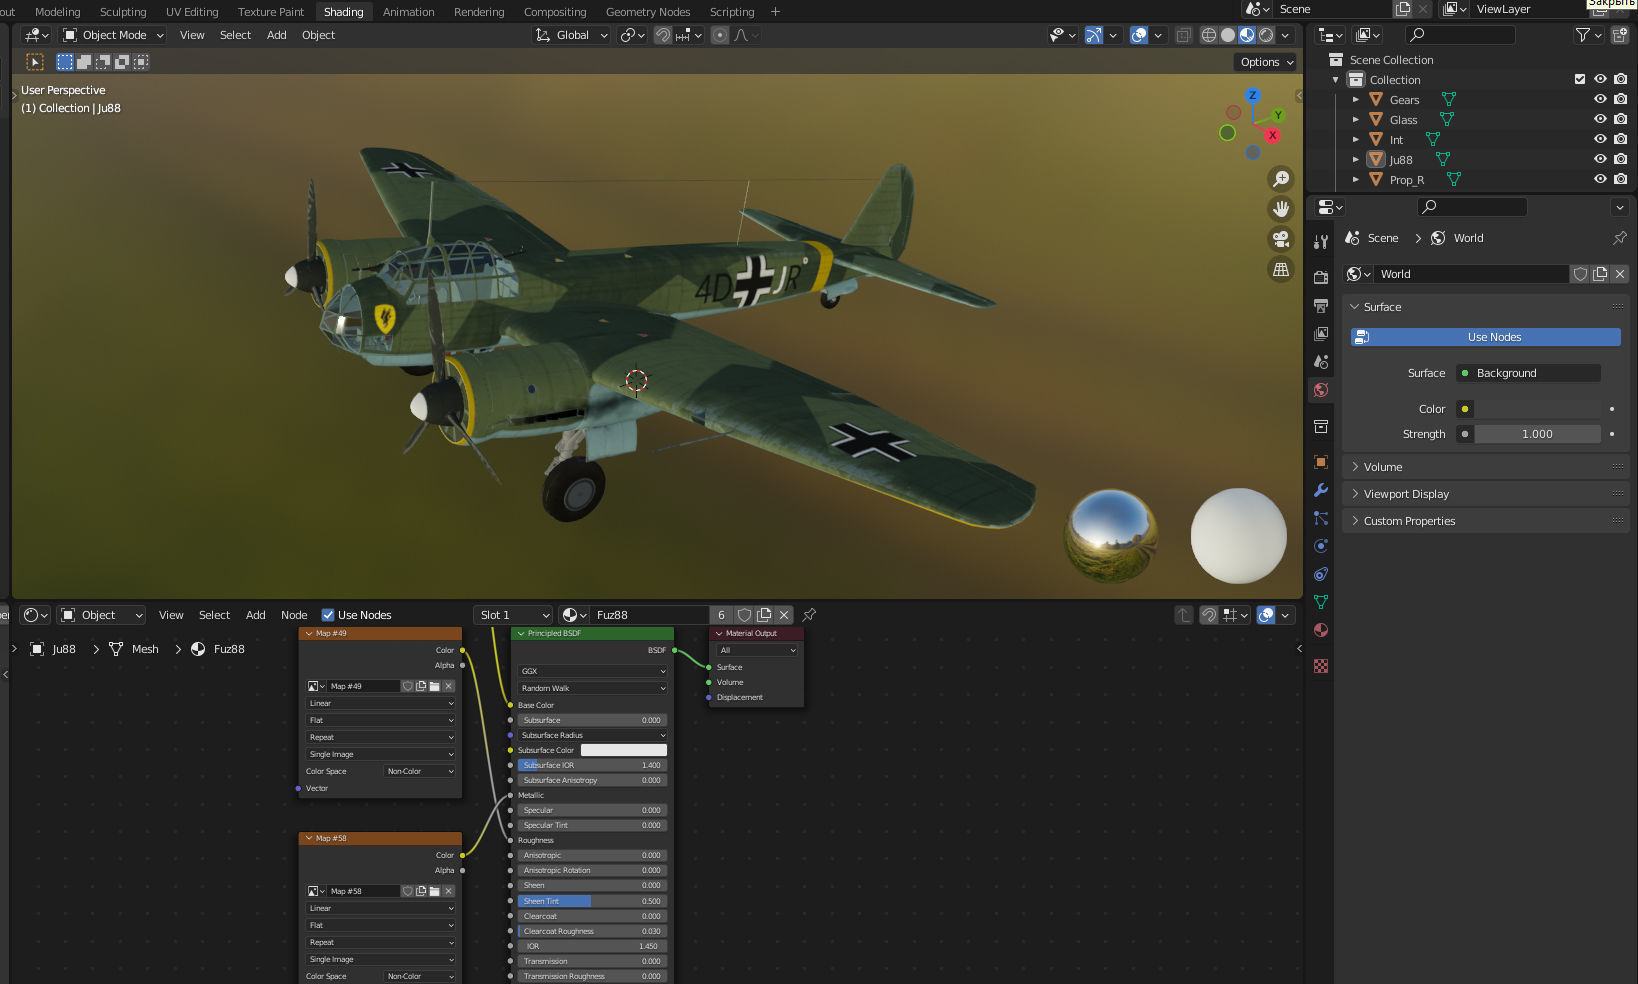The height and width of the screenshot is (984, 1638).
Task: Toggle viewport overlays button
Action: (x=1139, y=35)
